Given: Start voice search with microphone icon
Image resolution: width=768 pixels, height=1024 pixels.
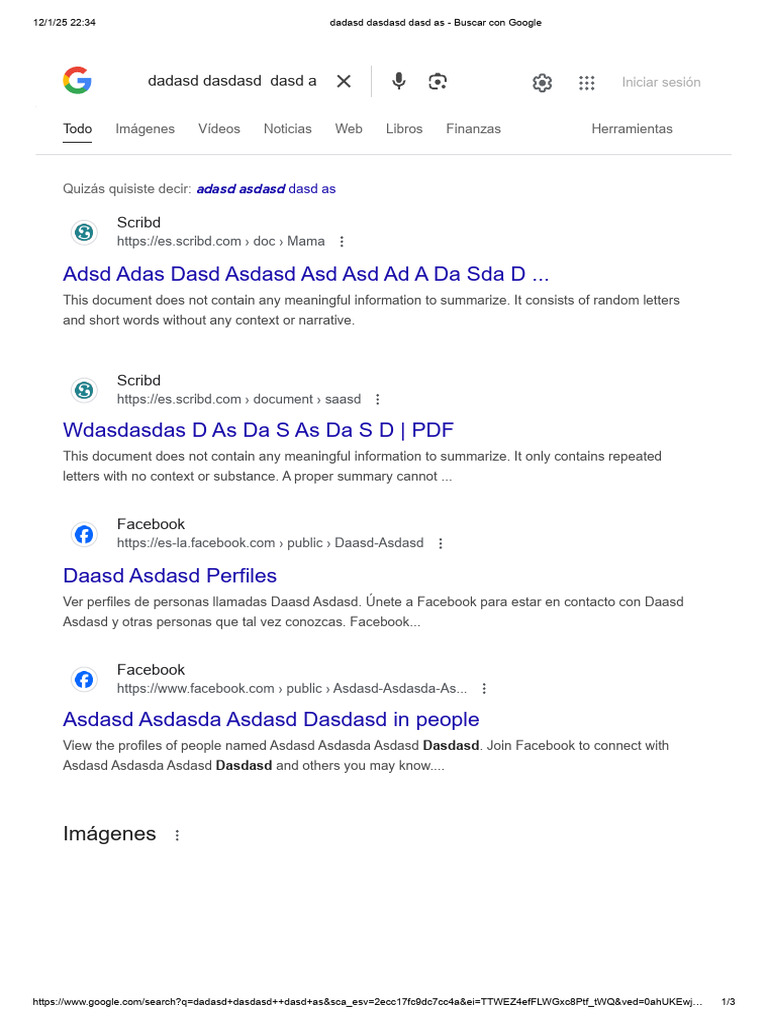Looking at the screenshot, I should pyautogui.click(x=399, y=82).
